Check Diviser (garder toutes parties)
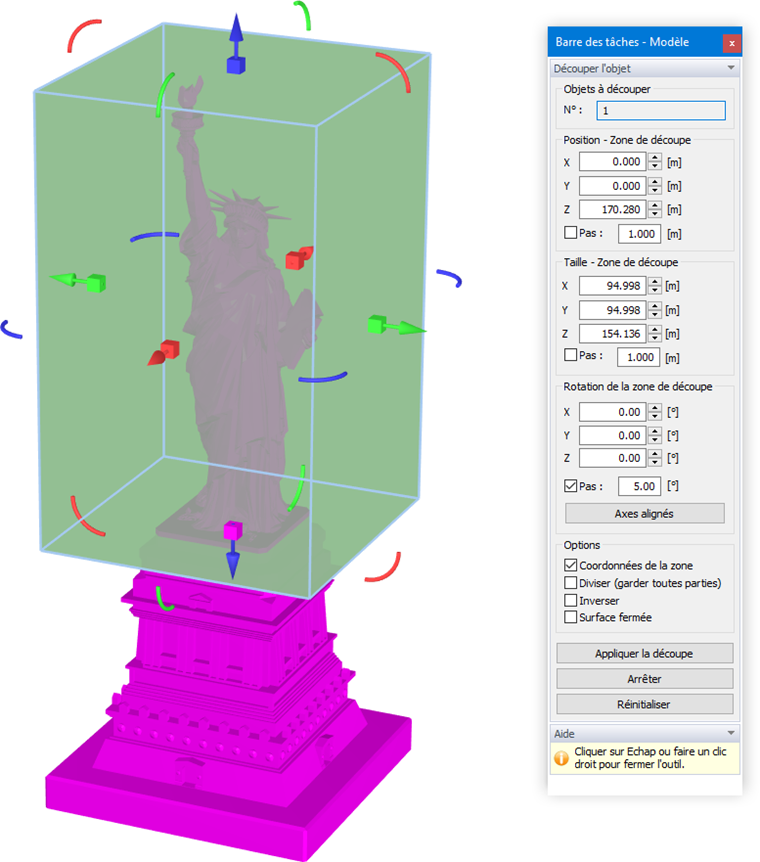The height and width of the screenshot is (862, 760). coord(570,583)
